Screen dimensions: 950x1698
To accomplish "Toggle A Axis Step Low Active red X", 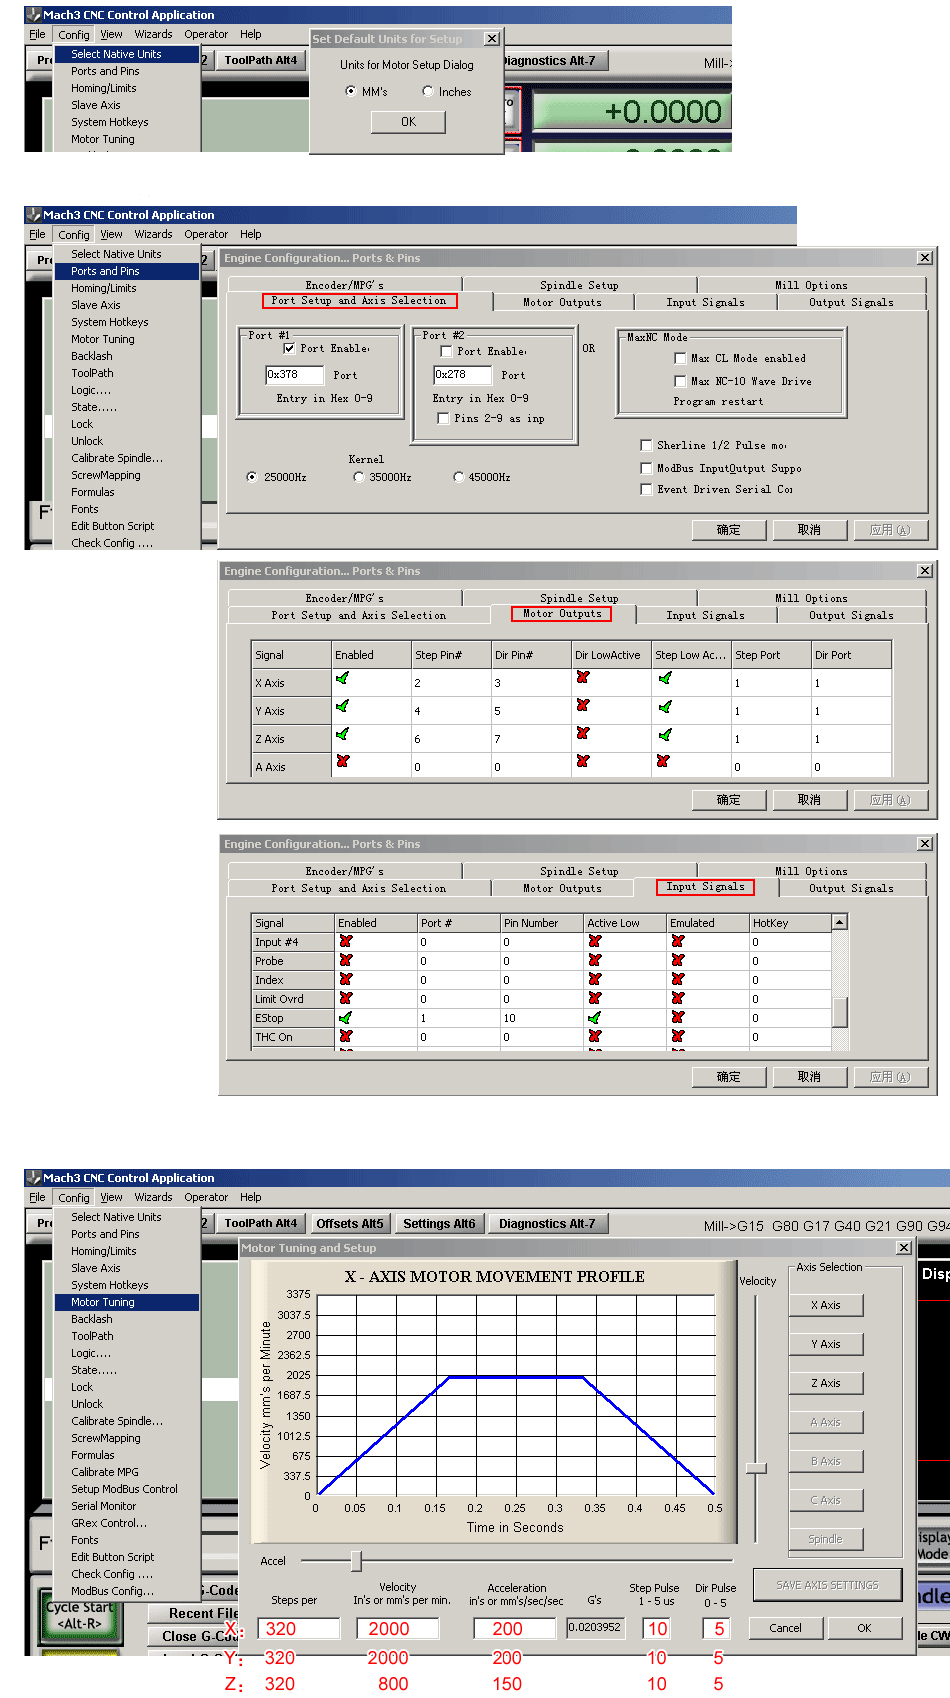I will (x=663, y=761).
